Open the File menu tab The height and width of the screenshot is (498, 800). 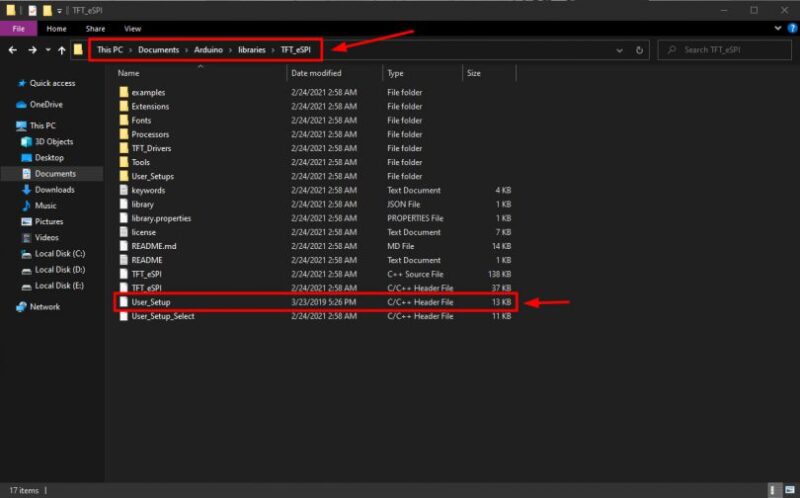[x=18, y=29]
